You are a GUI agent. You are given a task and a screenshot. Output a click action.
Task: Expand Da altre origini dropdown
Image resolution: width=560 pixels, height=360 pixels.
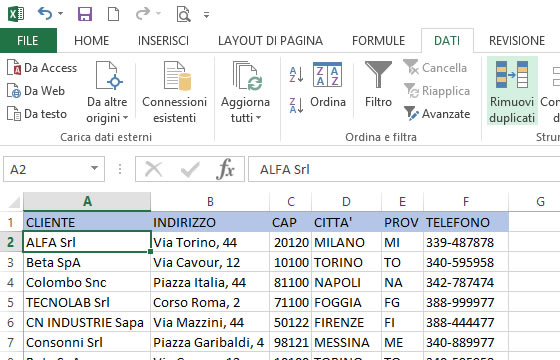point(107,92)
